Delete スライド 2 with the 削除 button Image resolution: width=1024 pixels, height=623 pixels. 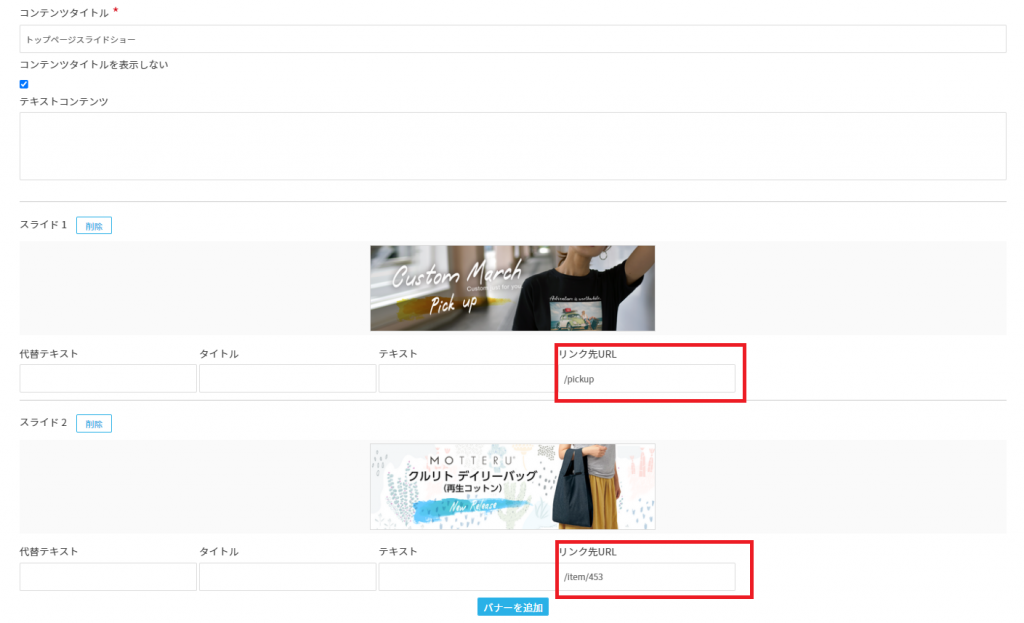point(94,424)
